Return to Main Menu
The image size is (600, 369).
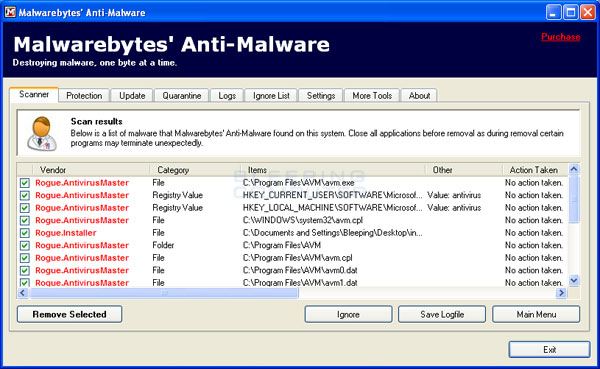click(x=536, y=314)
